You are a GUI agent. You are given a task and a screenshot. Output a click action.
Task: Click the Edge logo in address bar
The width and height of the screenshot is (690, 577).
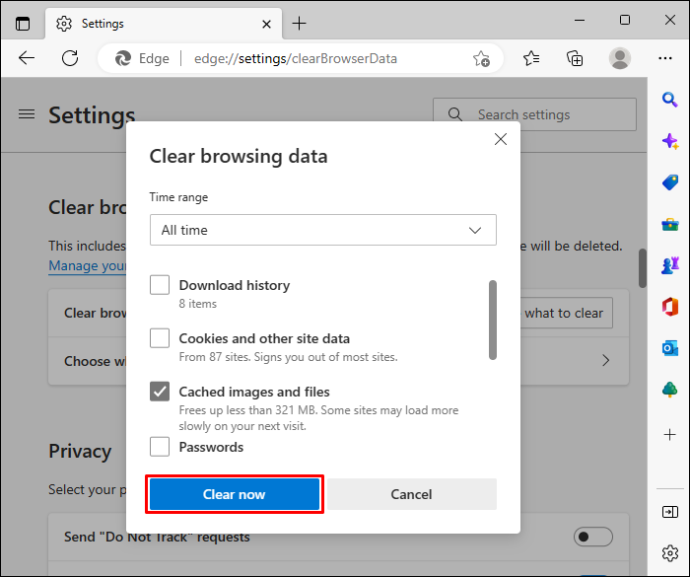pyautogui.click(x=123, y=58)
